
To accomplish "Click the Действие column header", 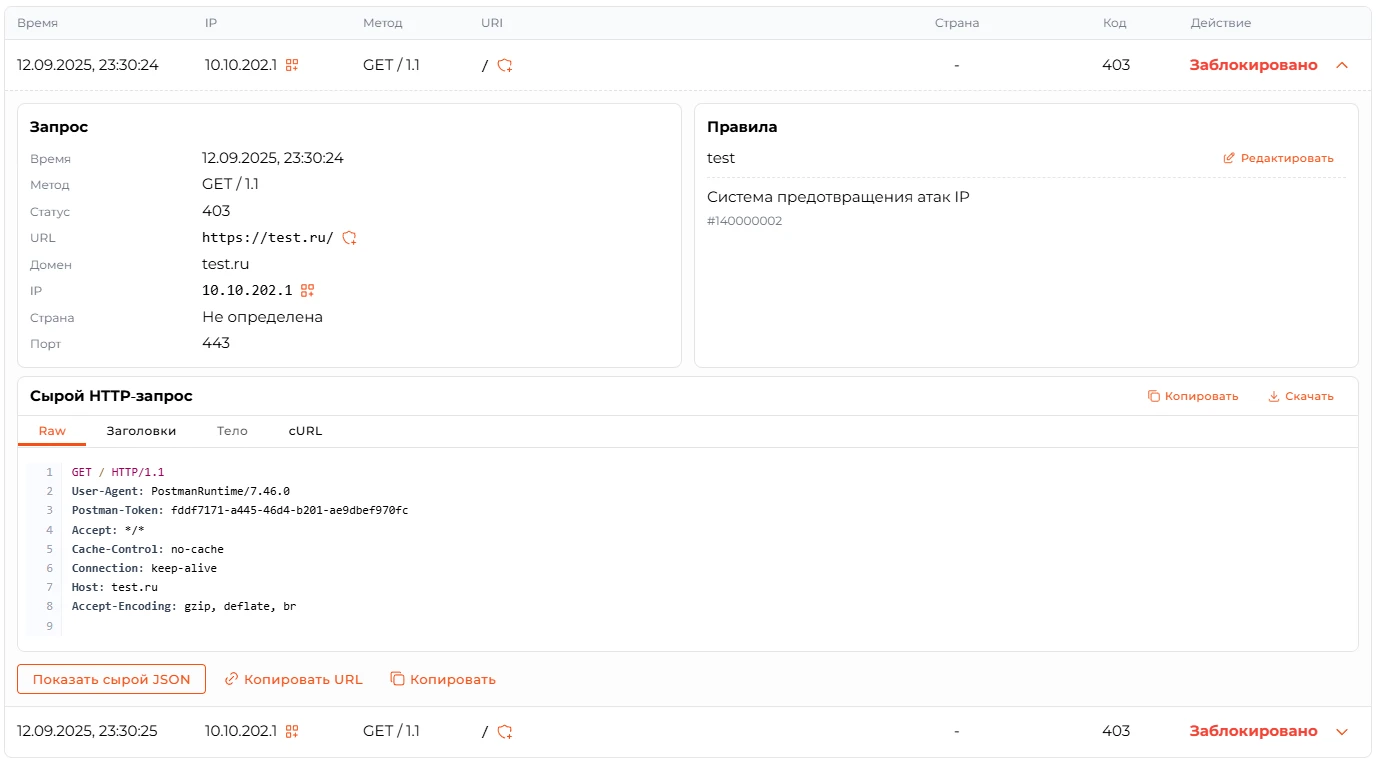I will coord(1220,23).
